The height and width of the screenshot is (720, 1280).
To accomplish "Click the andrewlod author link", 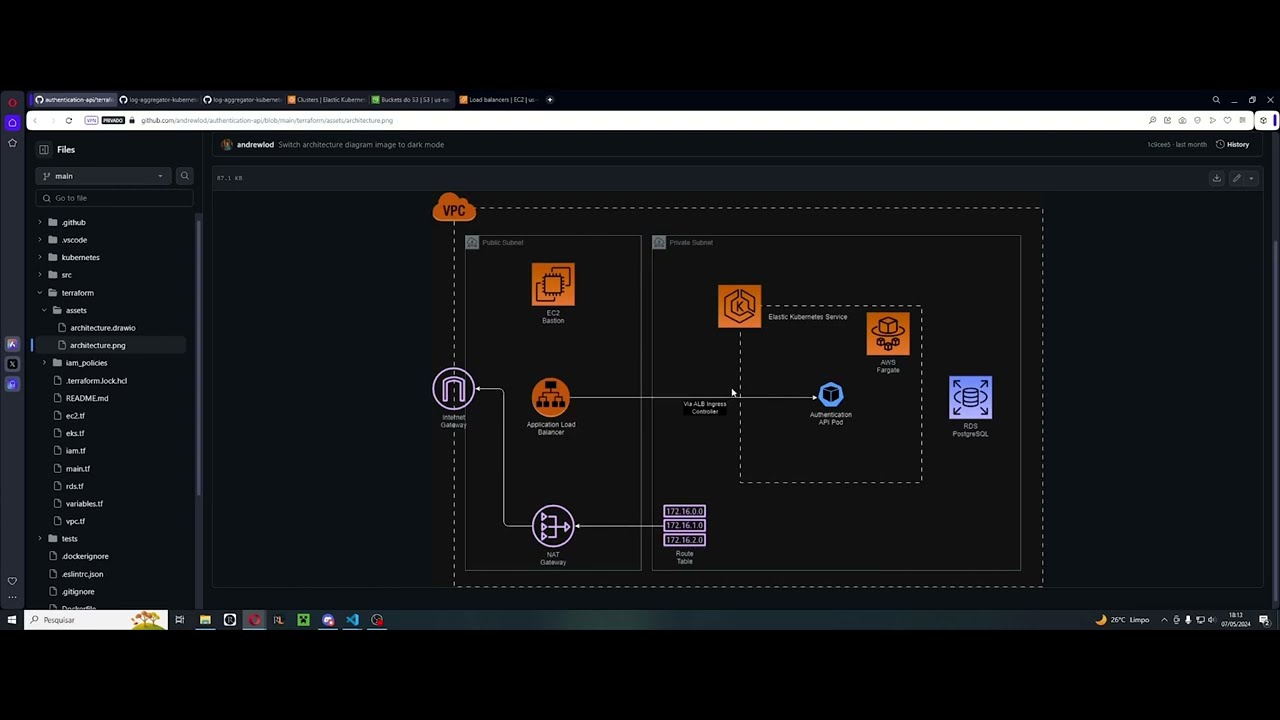I will point(255,145).
